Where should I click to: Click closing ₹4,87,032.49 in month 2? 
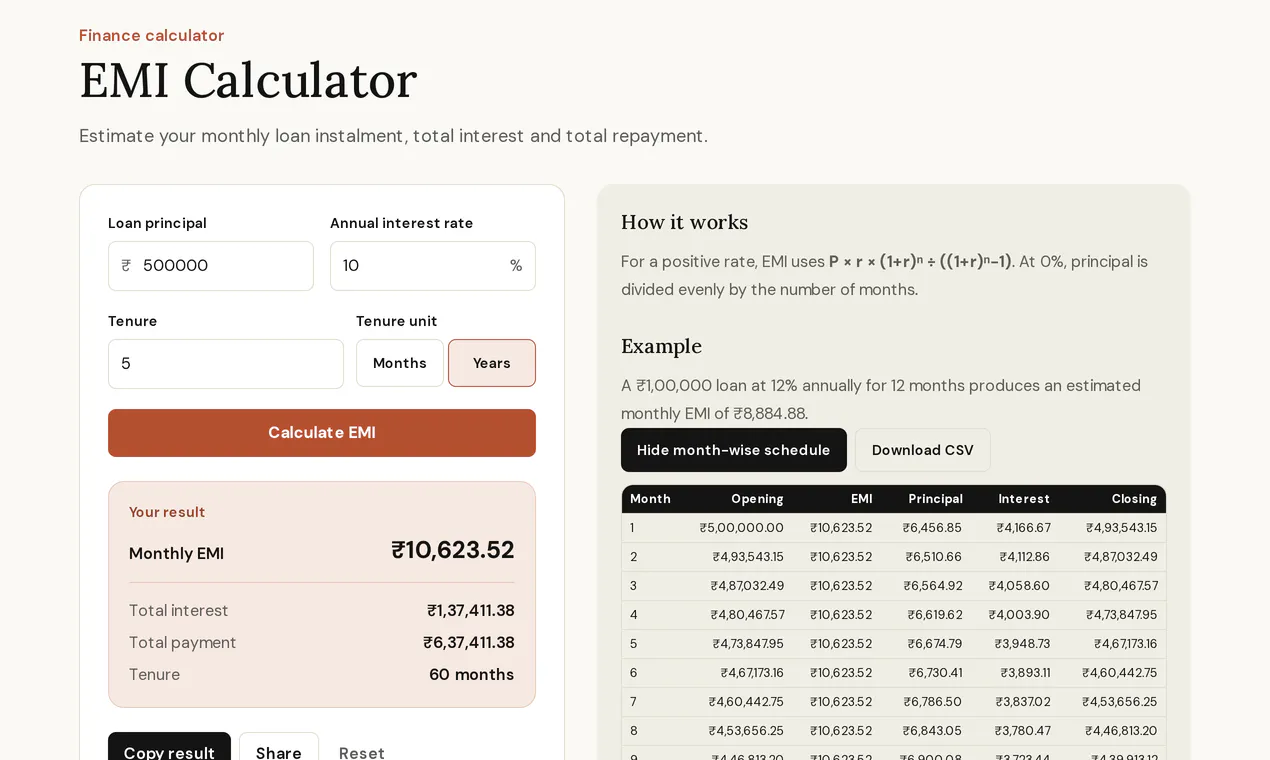1121,557
